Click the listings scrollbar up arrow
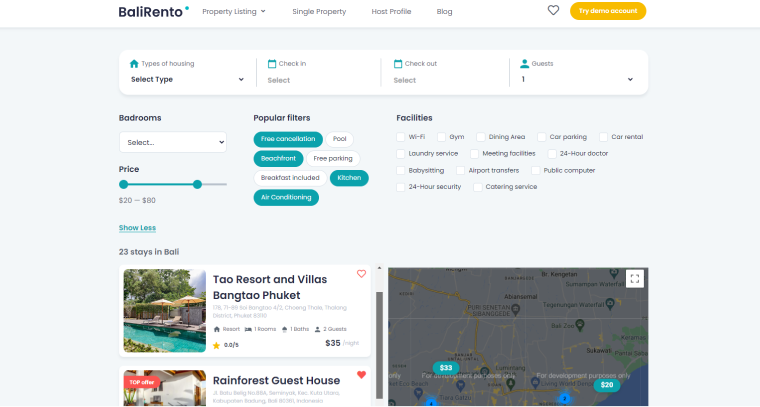 pyautogui.click(x=379, y=268)
